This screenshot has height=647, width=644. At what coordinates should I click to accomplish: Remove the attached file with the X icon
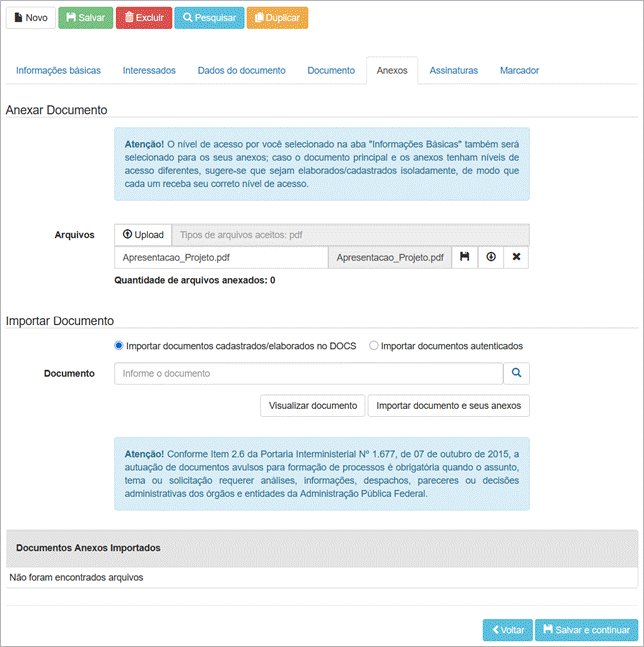[x=516, y=258]
